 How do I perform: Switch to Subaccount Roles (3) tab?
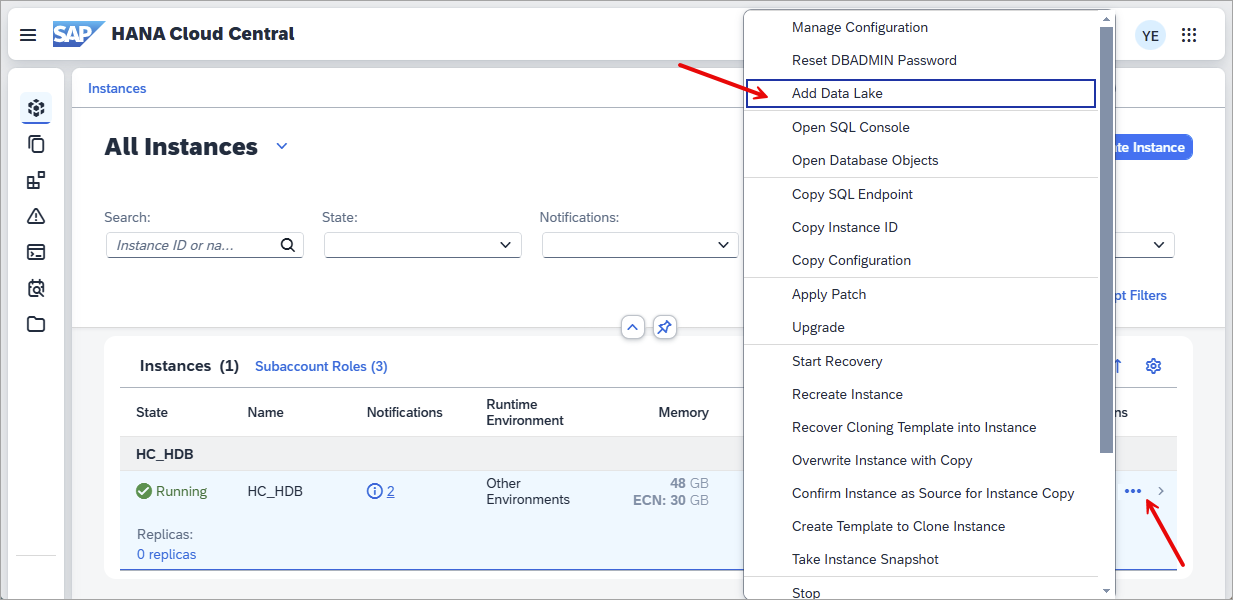[321, 366]
